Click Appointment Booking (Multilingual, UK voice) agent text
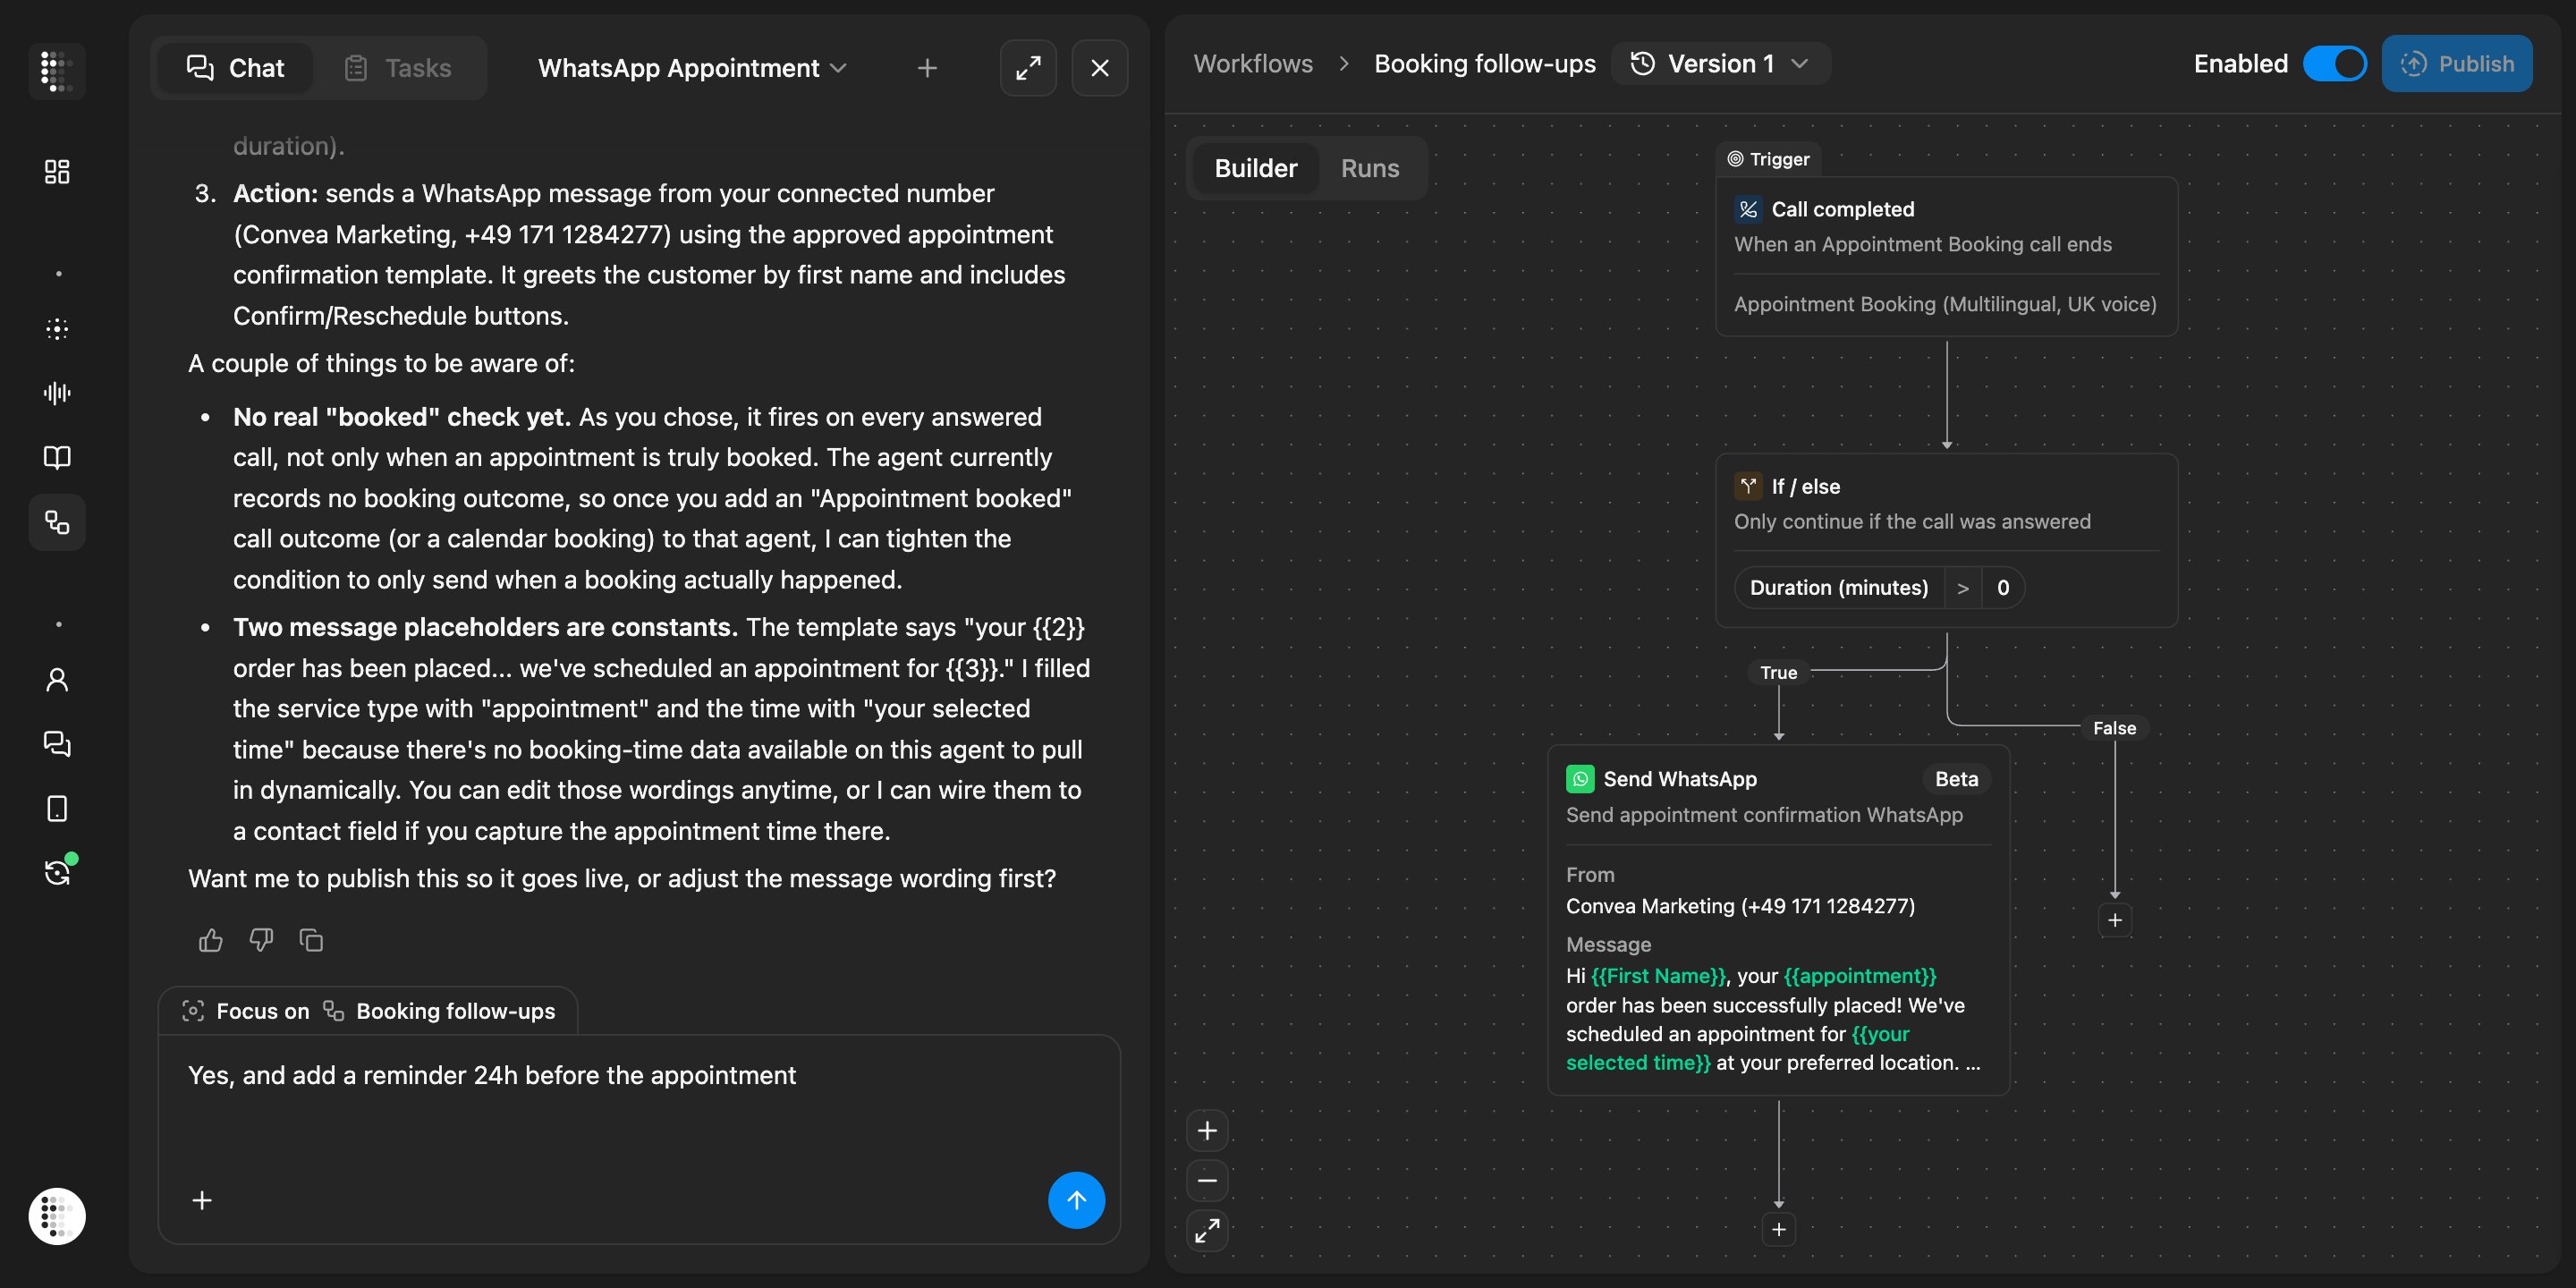This screenshot has height=1288, width=2576. tap(1945, 304)
